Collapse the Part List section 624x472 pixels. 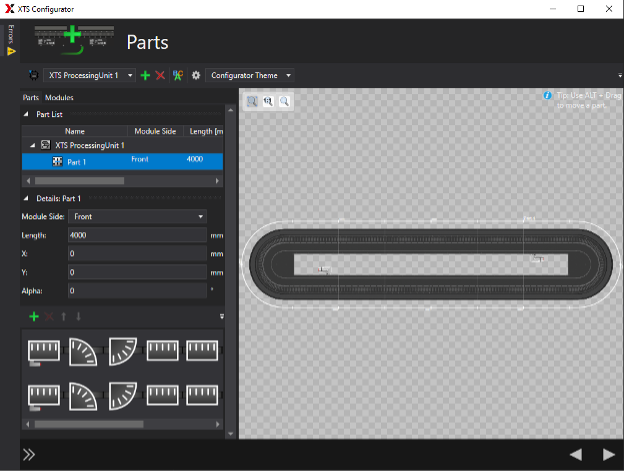[x=26, y=114]
